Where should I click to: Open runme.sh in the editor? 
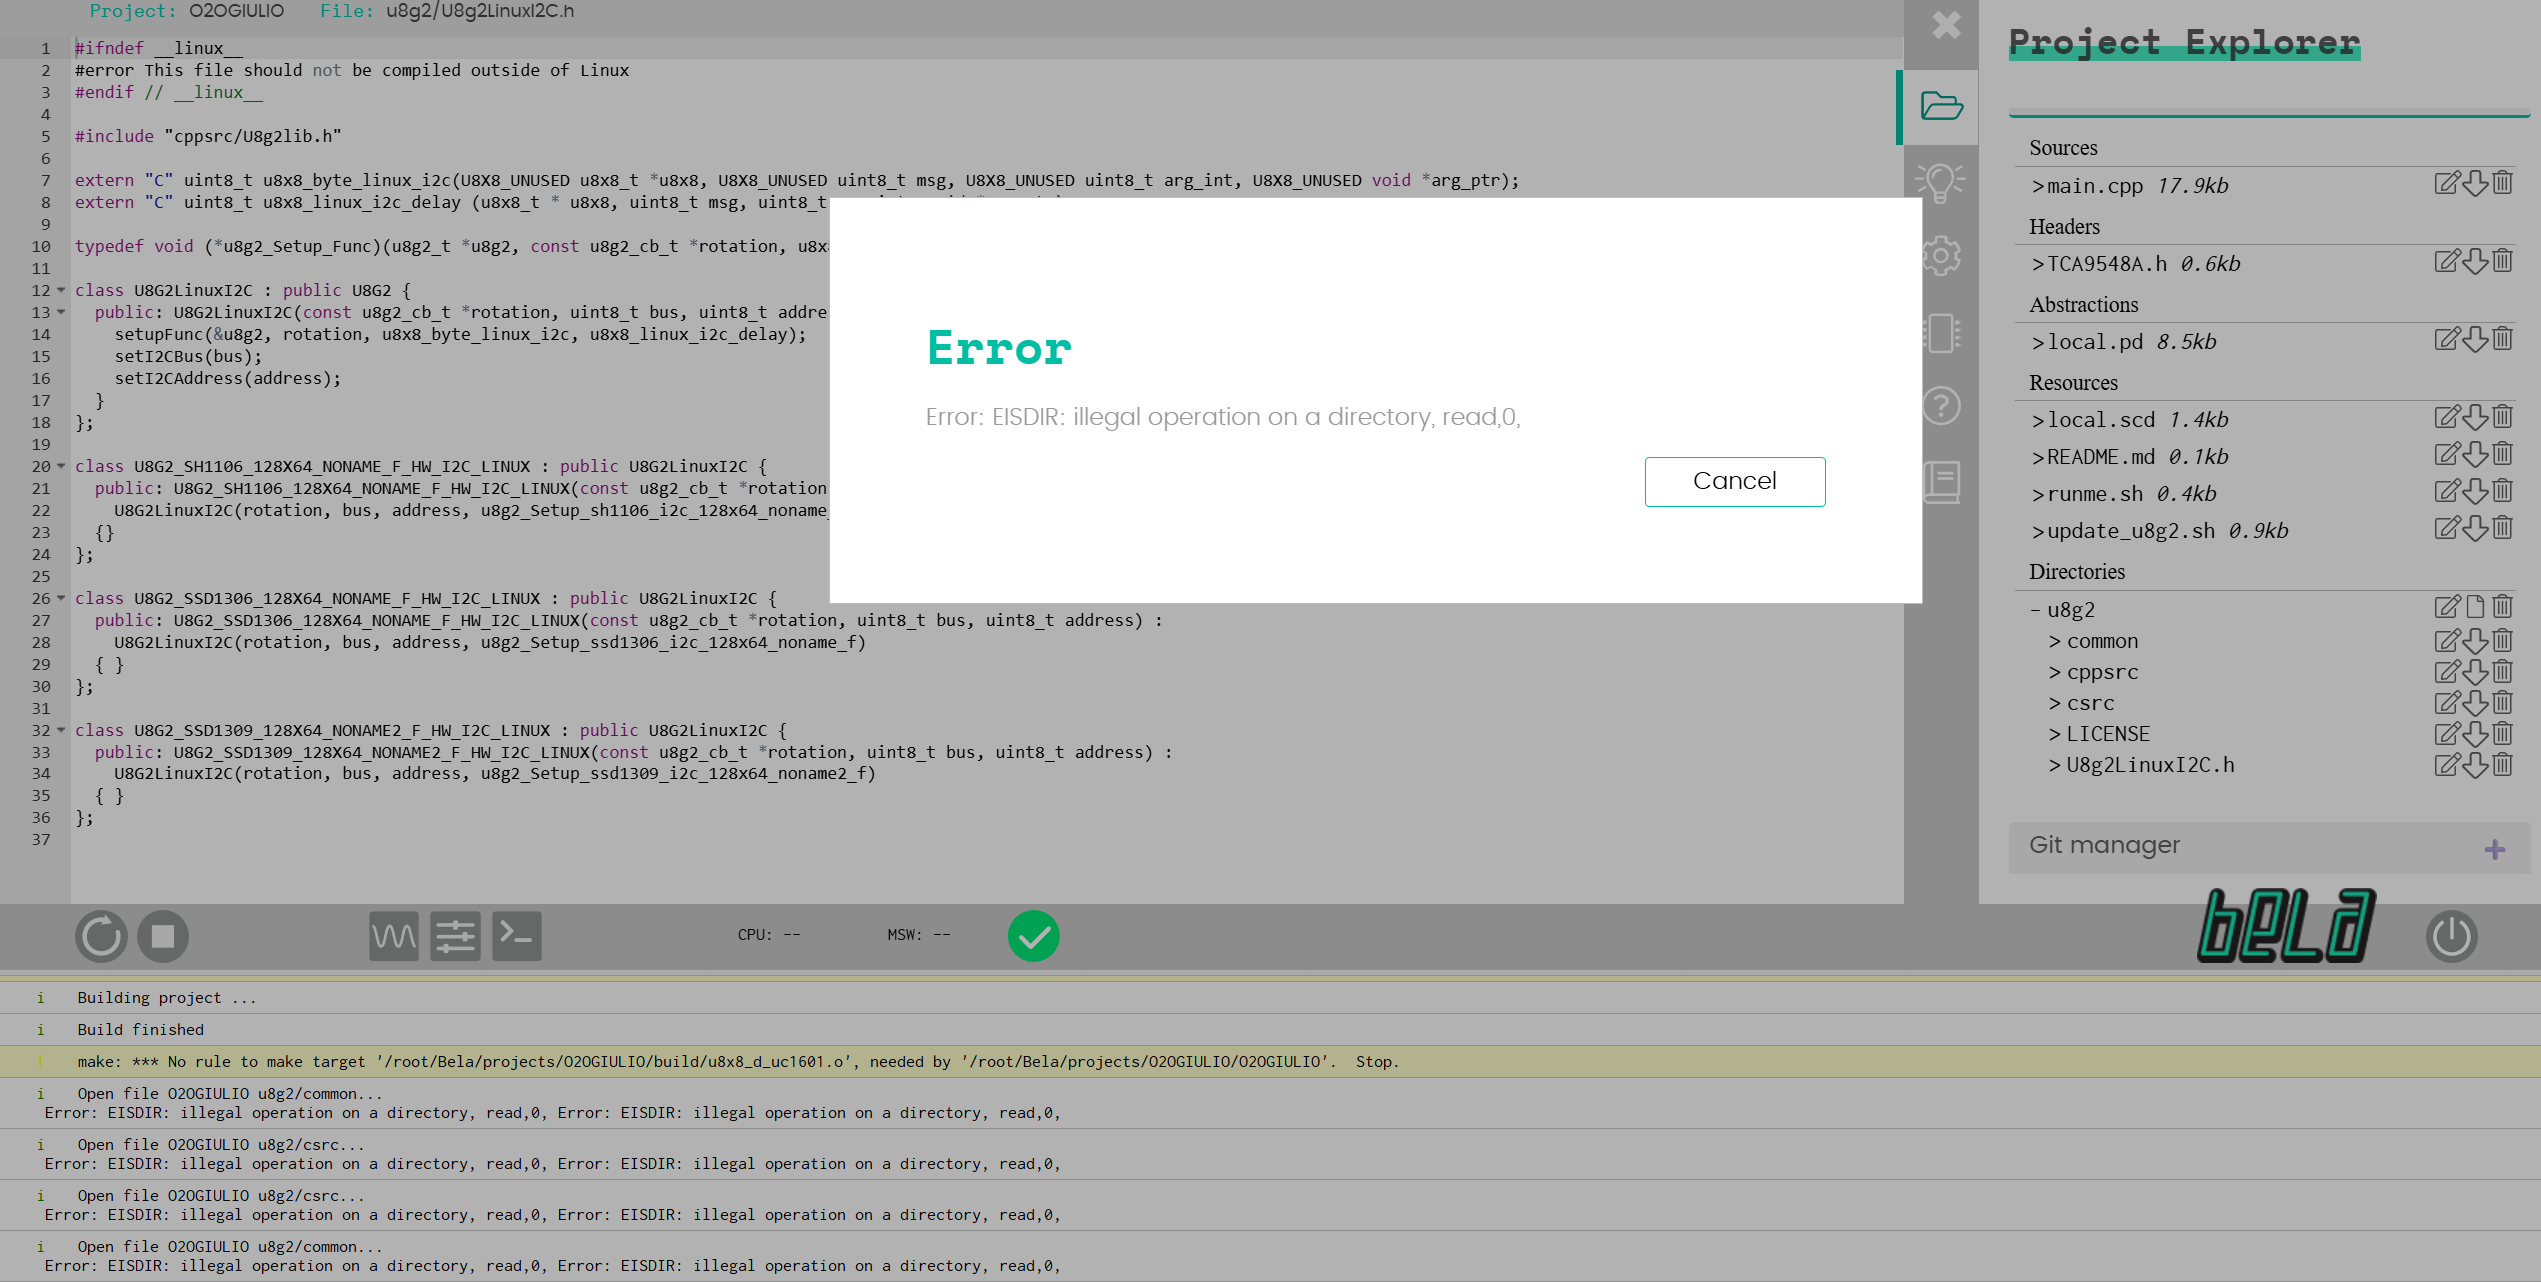pyautogui.click(x=2094, y=494)
